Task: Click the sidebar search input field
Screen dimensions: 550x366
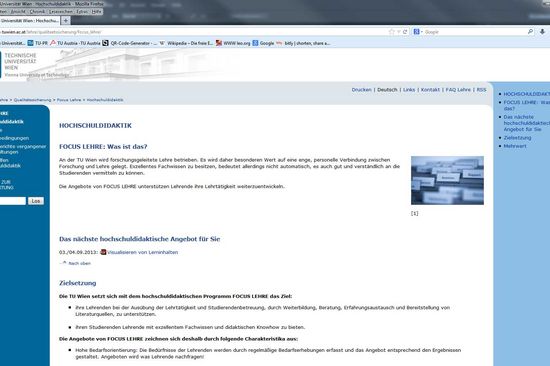Action: tap(13, 201)
